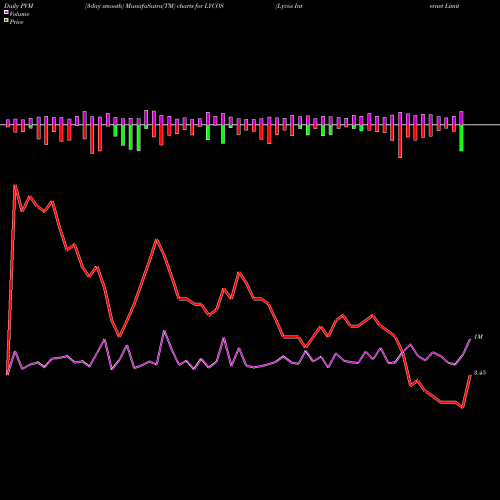
Task: Click the 'Daily PVM' title text
Action: pos(19,6)
